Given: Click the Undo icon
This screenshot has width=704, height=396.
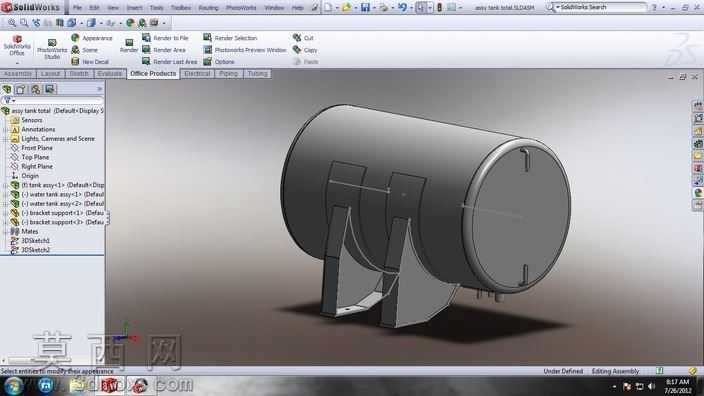Looking at the screenshot, I should [x=402, y=7].
